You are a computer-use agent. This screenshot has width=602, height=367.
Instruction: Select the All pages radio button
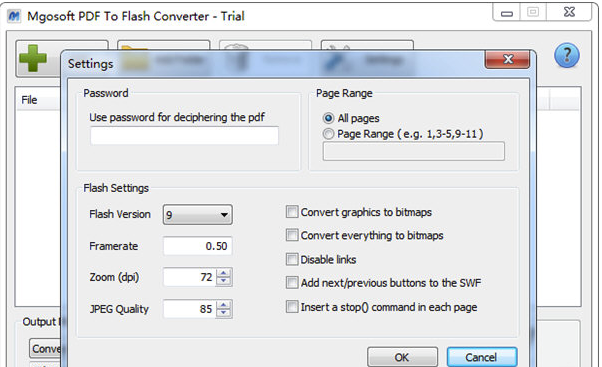point(328,118)
